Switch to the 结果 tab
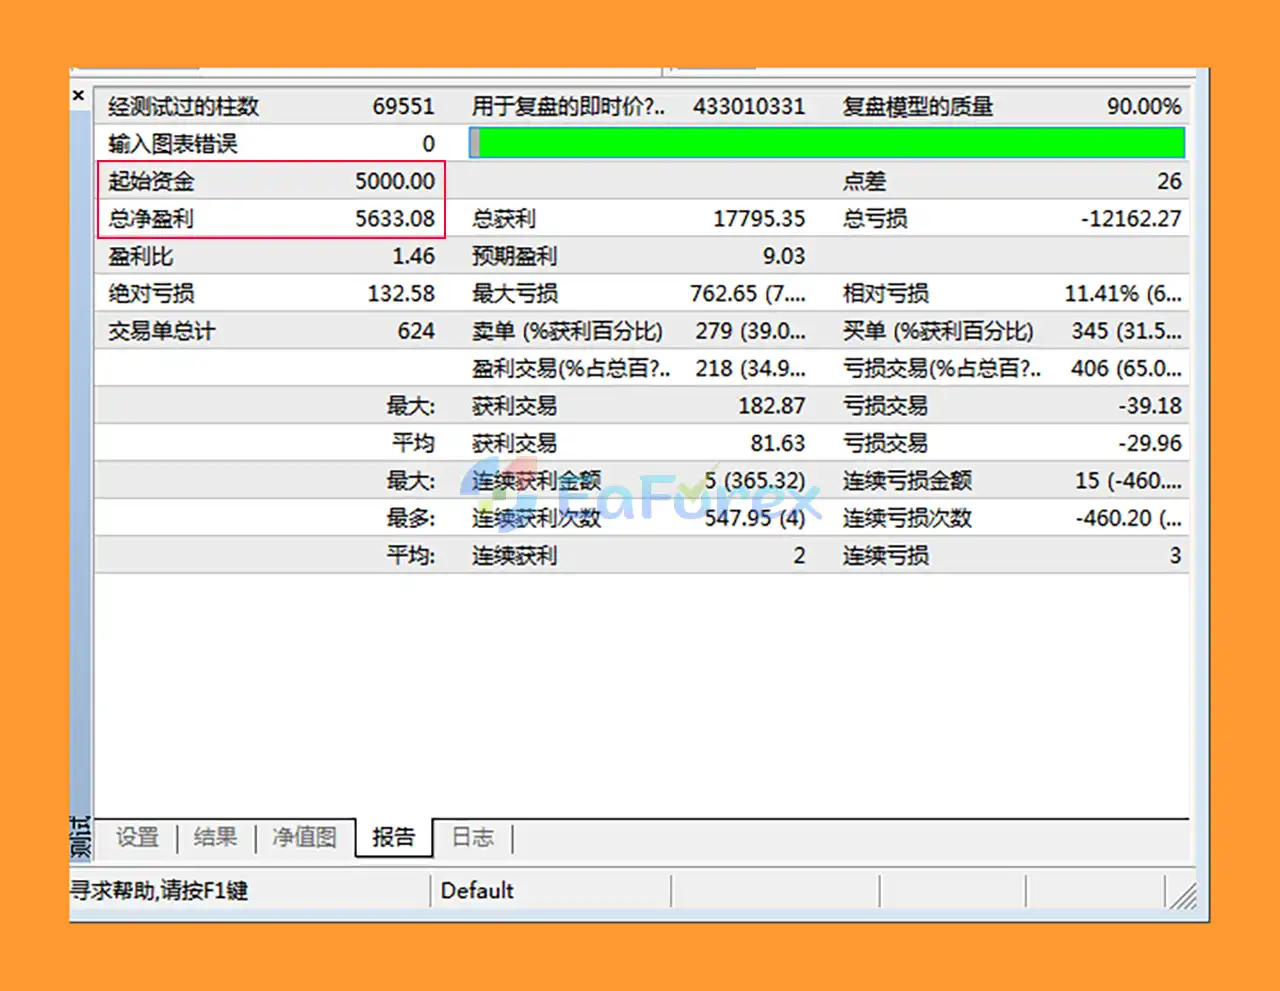 coord(214,839)
